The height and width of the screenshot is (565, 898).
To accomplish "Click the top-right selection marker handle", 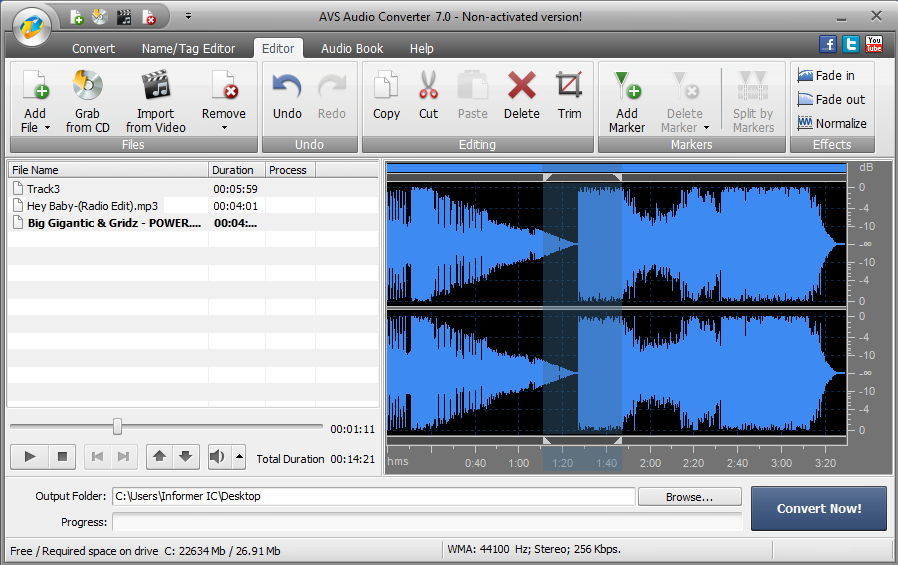I will pos(617,177).
